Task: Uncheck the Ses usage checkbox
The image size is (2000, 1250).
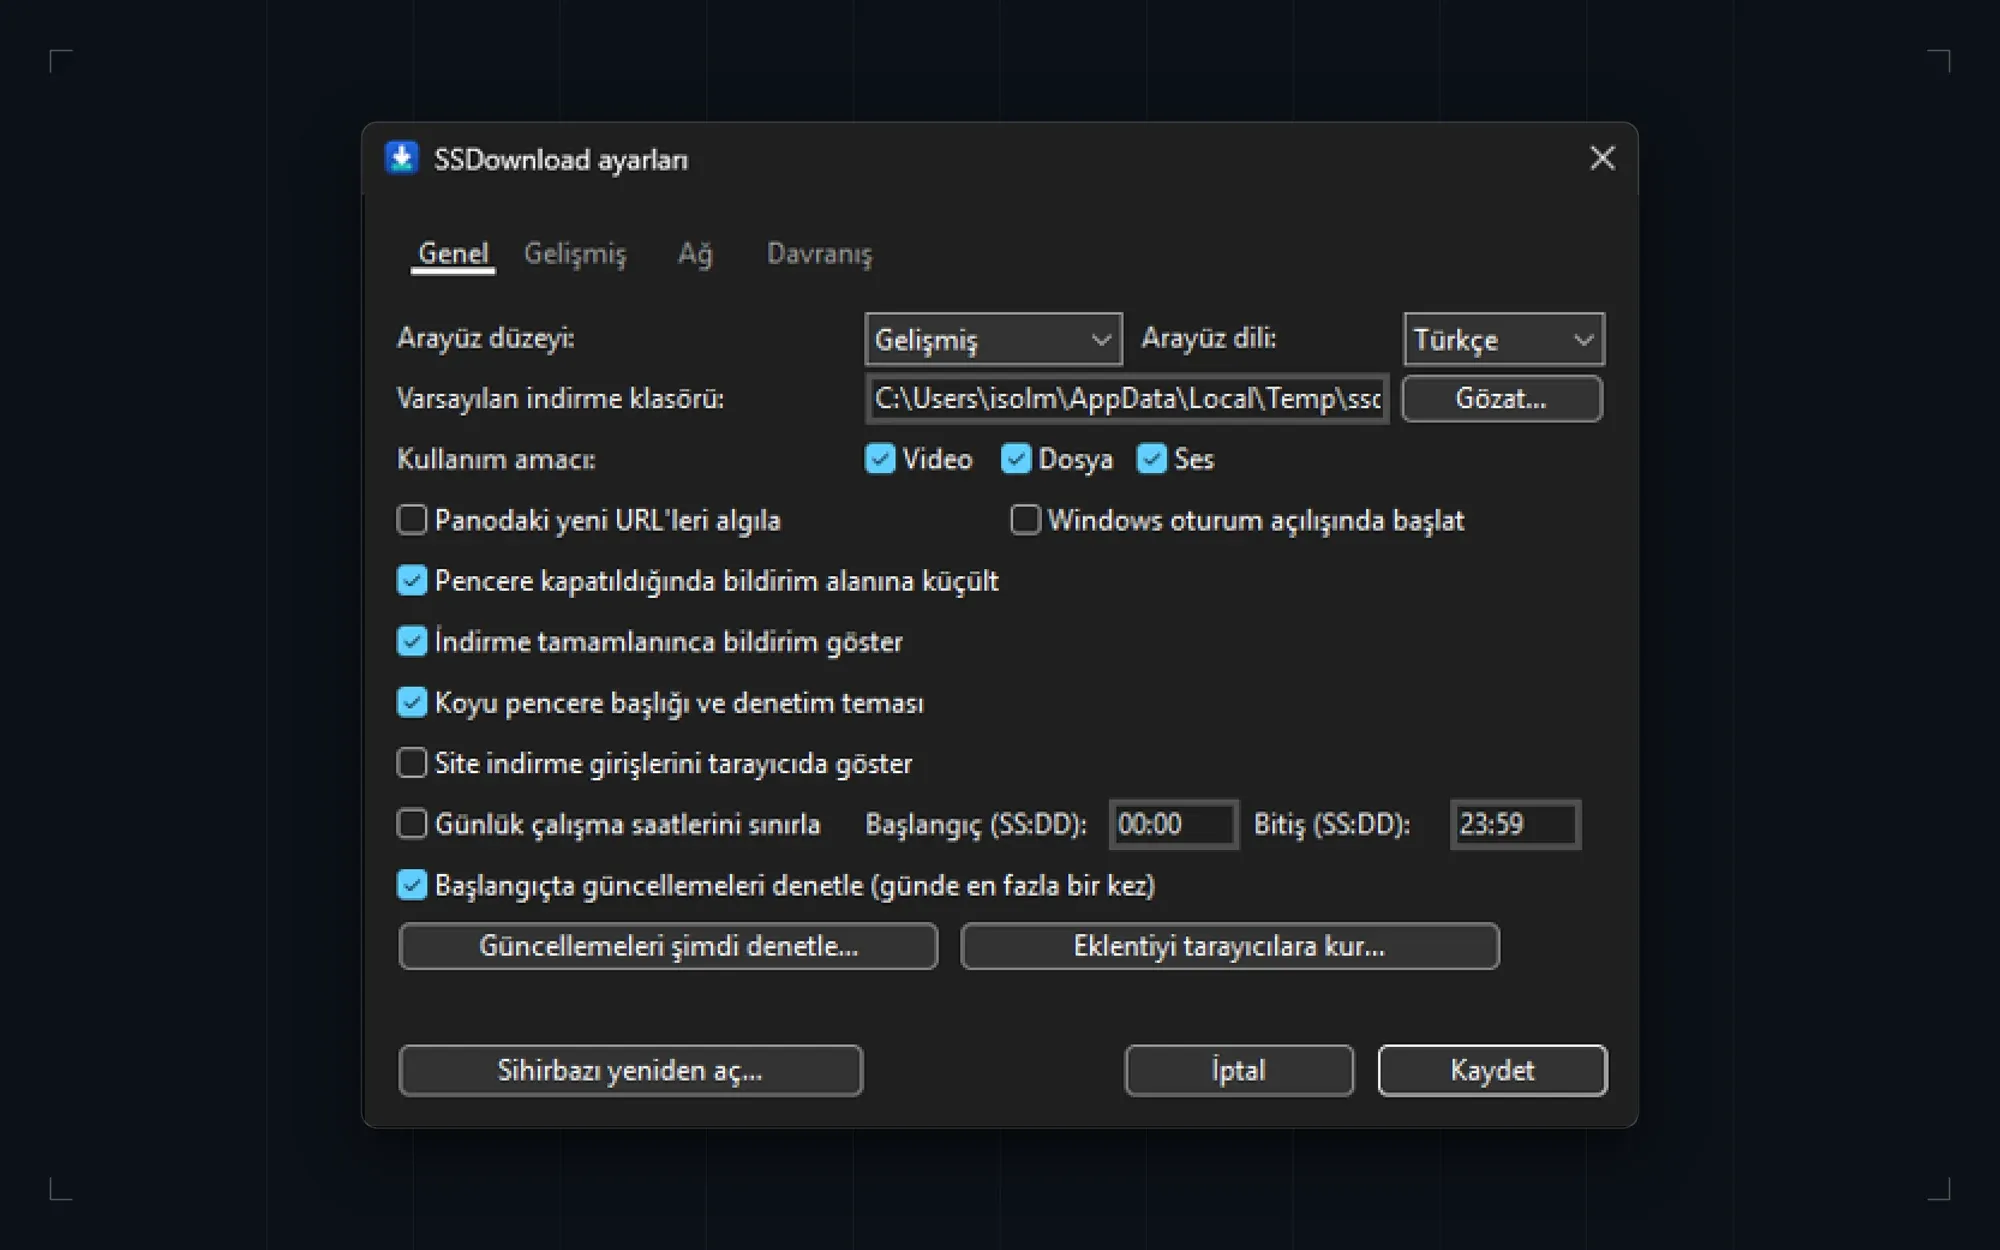Action: click(x=1152, y=459)
